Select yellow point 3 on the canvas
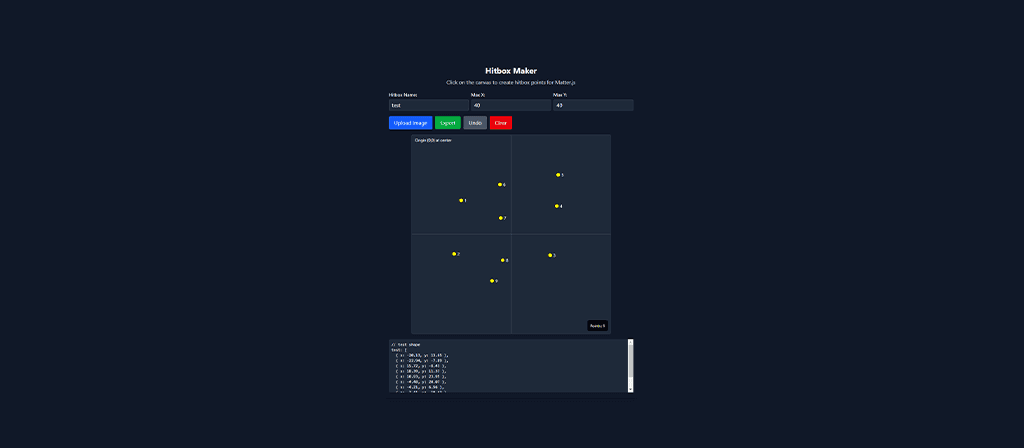 [x=550, y=255]
